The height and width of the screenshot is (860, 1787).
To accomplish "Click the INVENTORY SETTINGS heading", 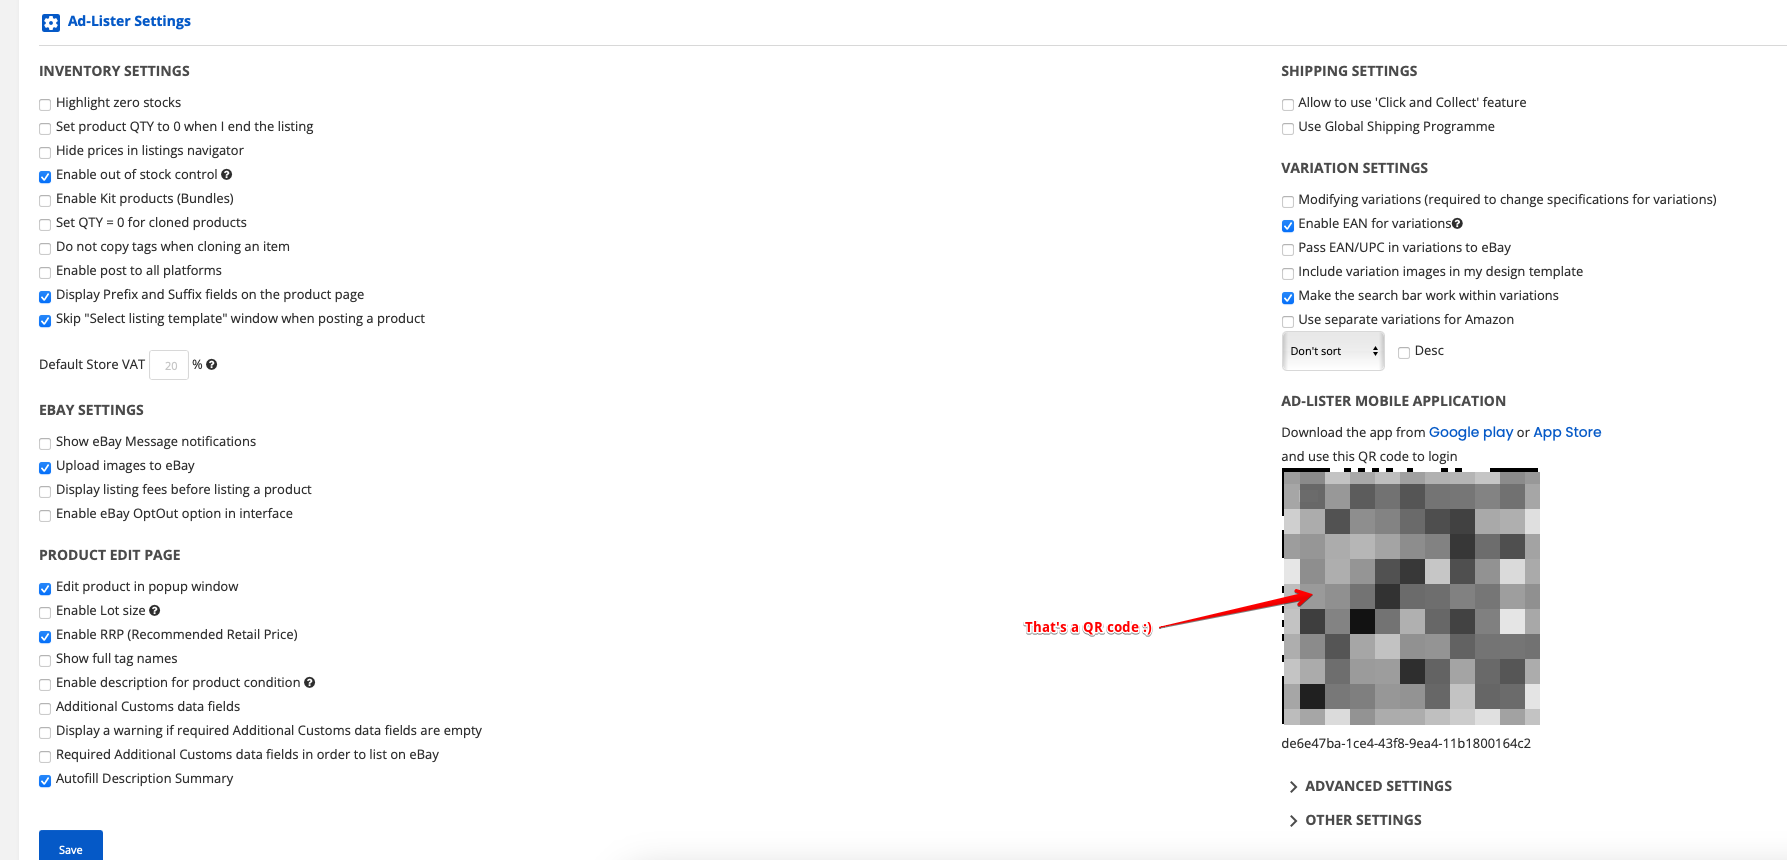I will tap(114, 71).
